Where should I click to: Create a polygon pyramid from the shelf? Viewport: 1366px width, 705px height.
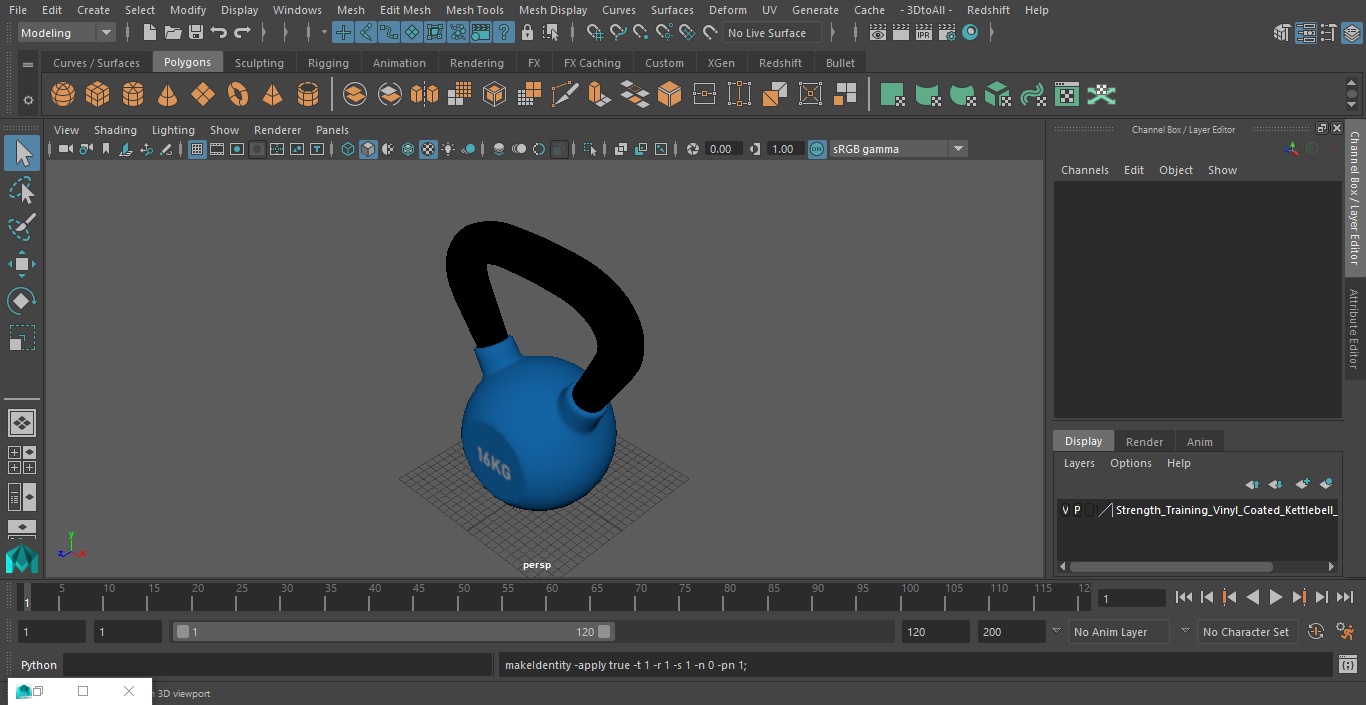[272, 95]
